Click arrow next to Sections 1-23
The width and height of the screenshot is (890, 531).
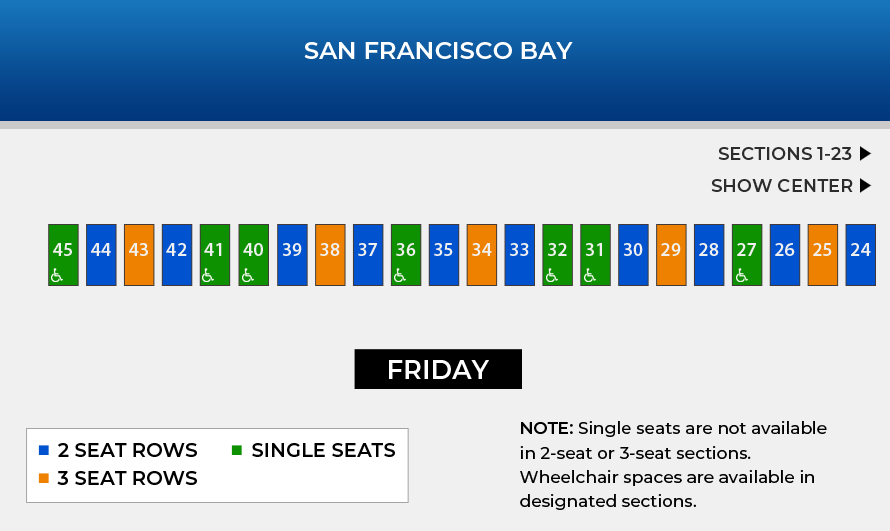click(865, 153)
